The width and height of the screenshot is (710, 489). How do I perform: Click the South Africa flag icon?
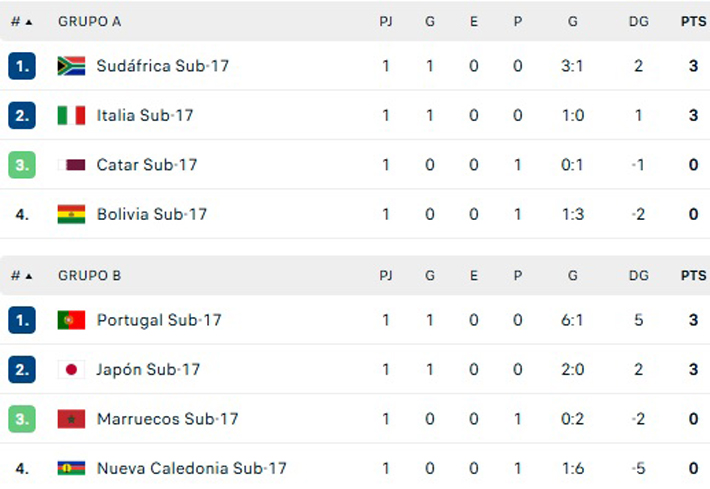pyautogui.click(x=71, y=66)
